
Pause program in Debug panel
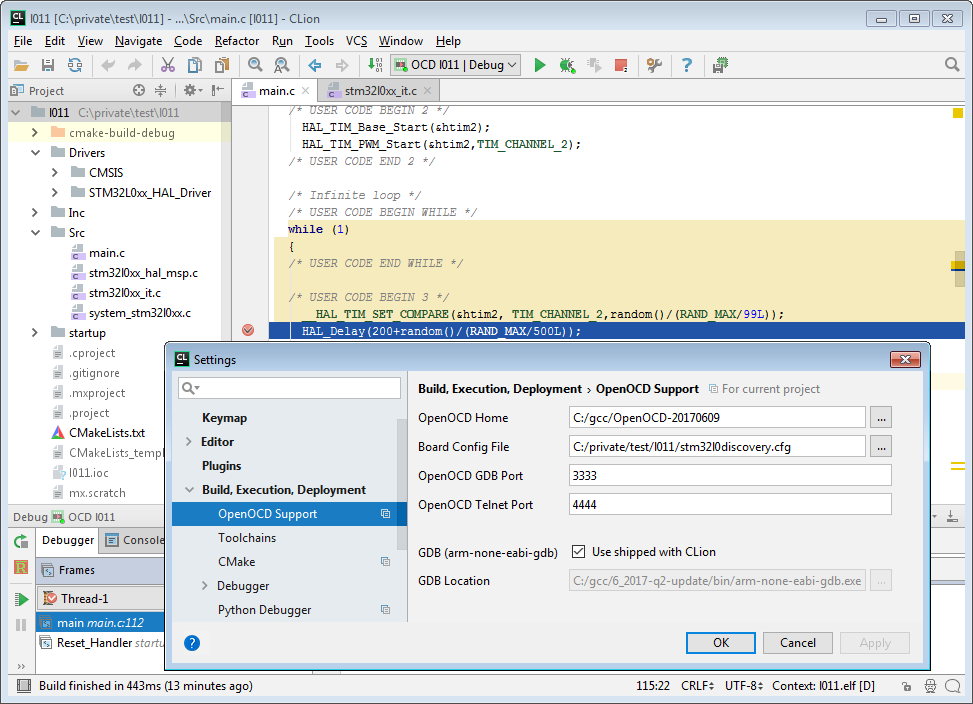tap(21, 625)
